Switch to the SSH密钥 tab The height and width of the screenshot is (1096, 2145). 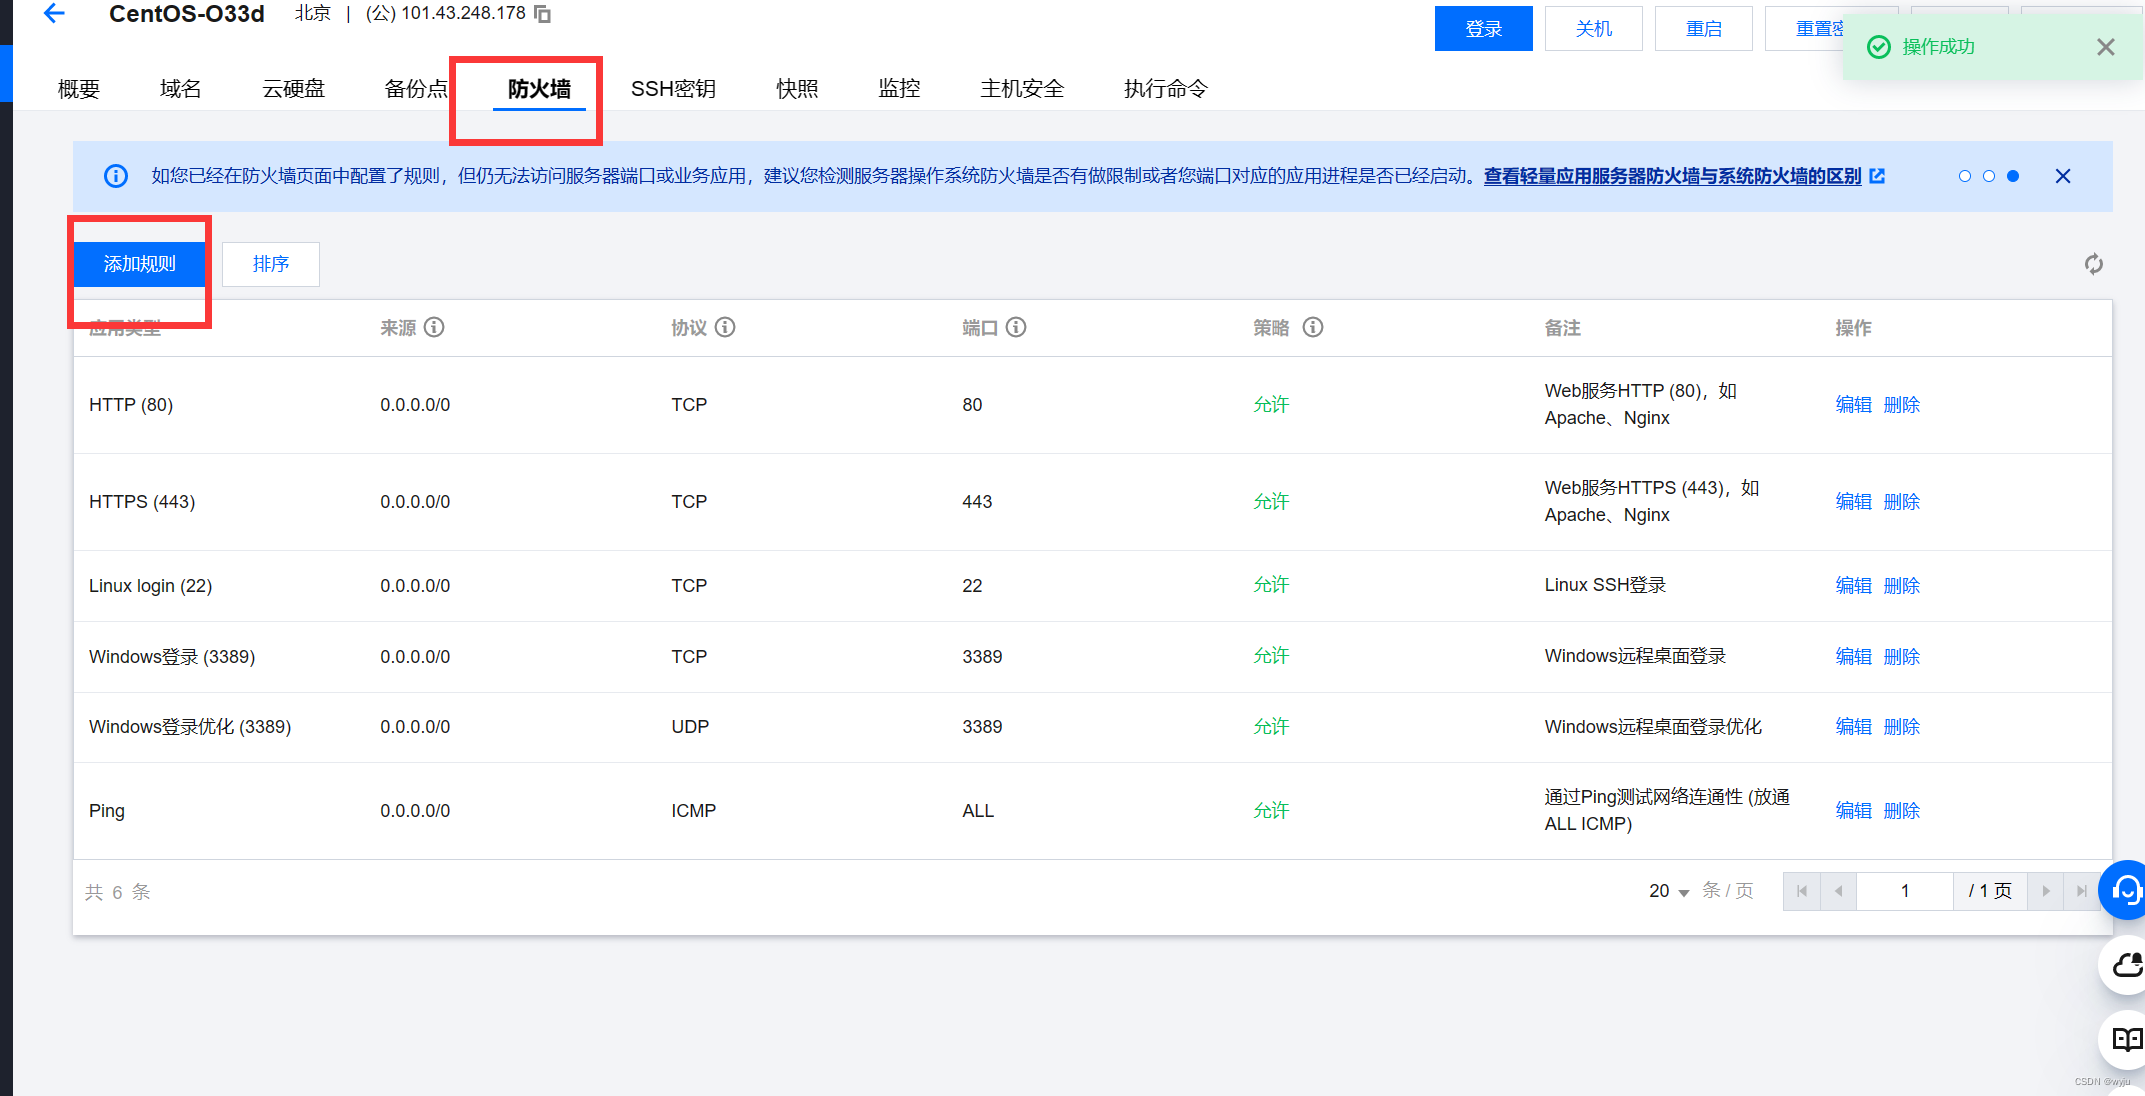(x=673, y=89)
